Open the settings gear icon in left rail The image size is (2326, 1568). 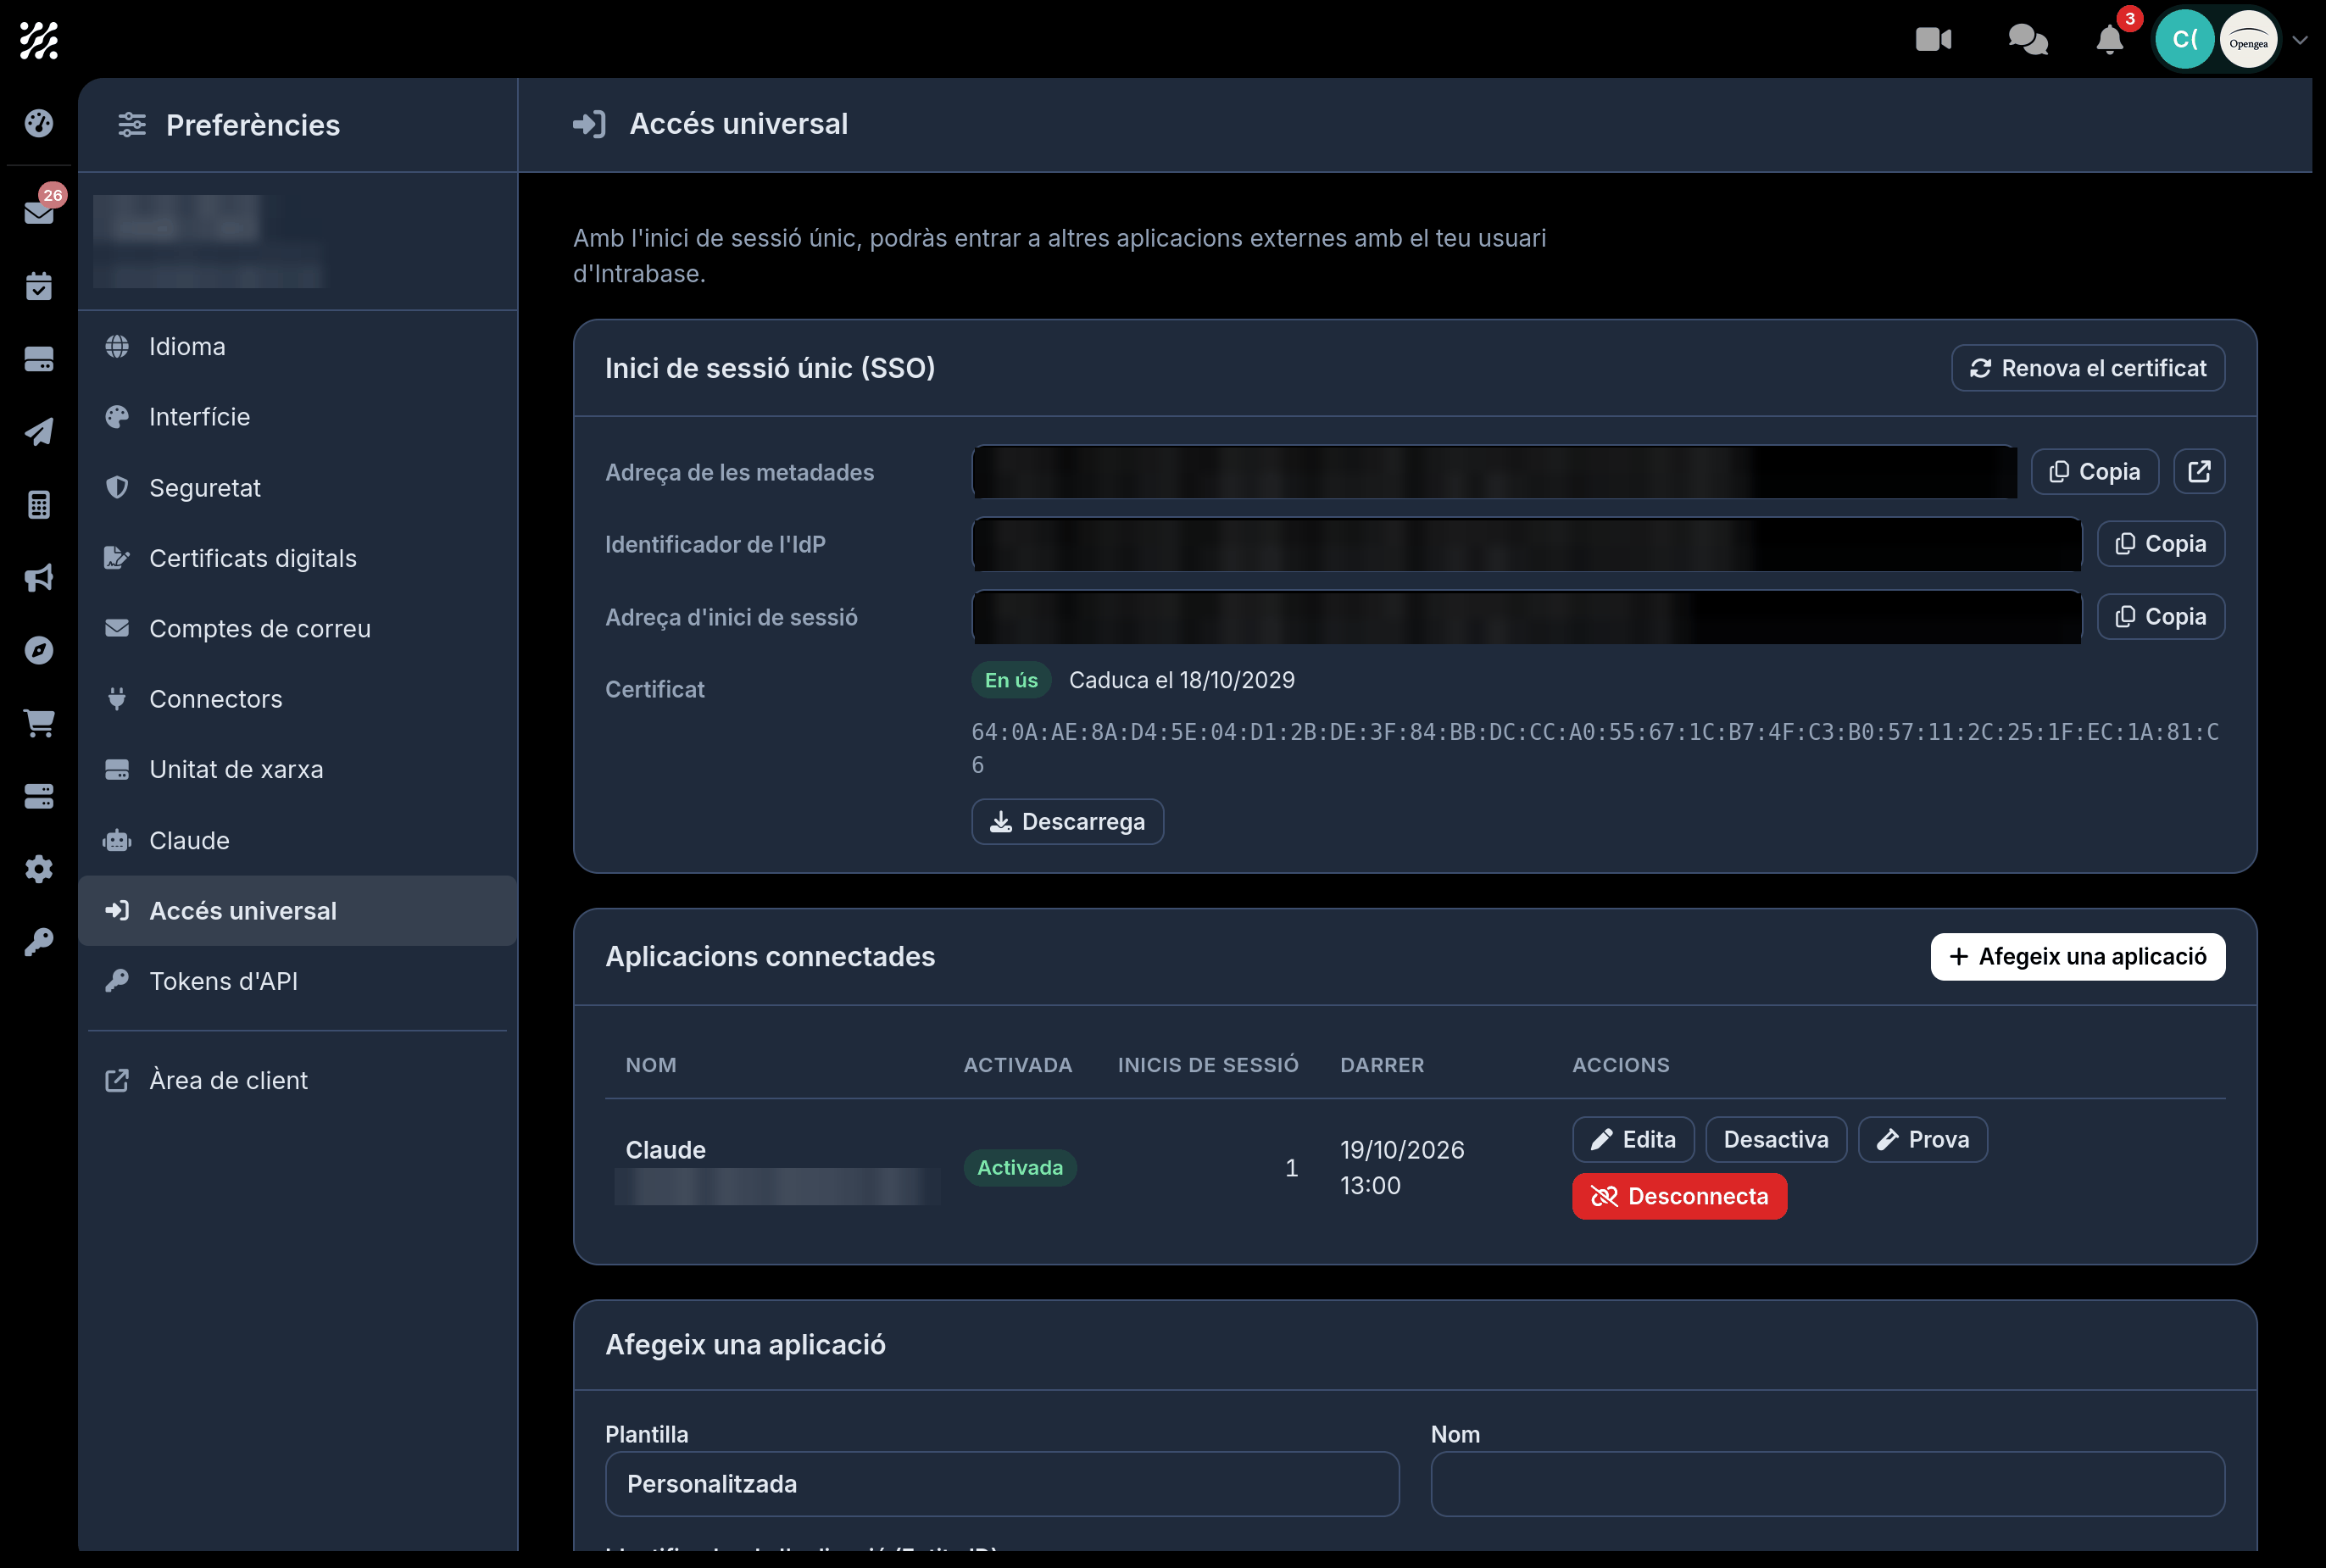(x=39, y=868)
